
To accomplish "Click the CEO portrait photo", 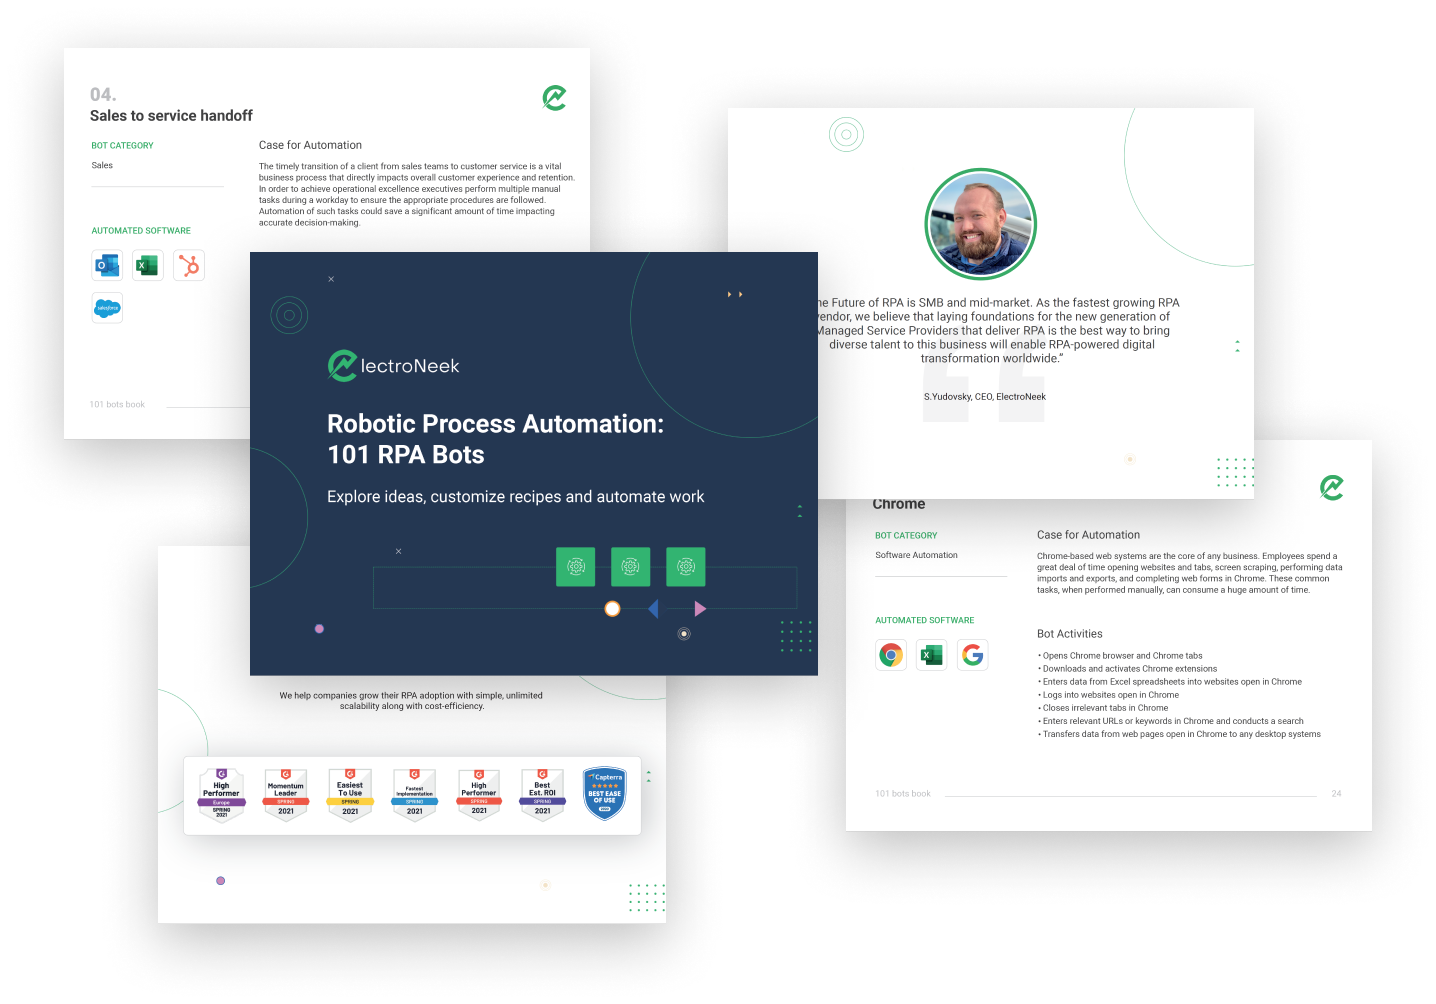I will pos(981,224).
